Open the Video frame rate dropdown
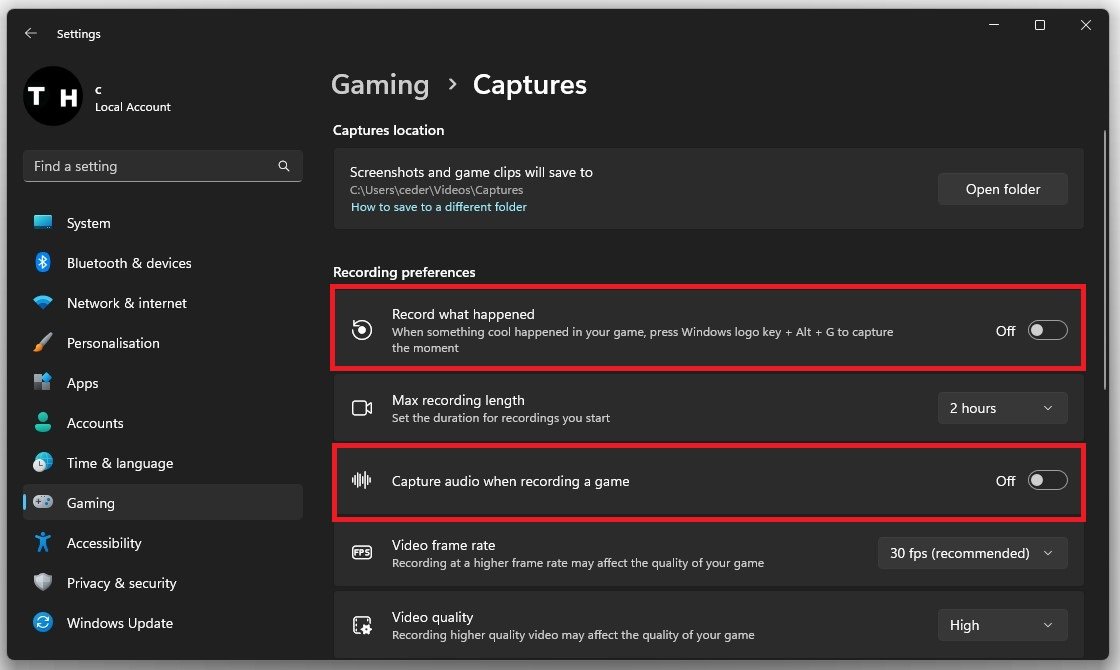The height and width of the screenshot is (670, 1120). (x=972, y=553)
